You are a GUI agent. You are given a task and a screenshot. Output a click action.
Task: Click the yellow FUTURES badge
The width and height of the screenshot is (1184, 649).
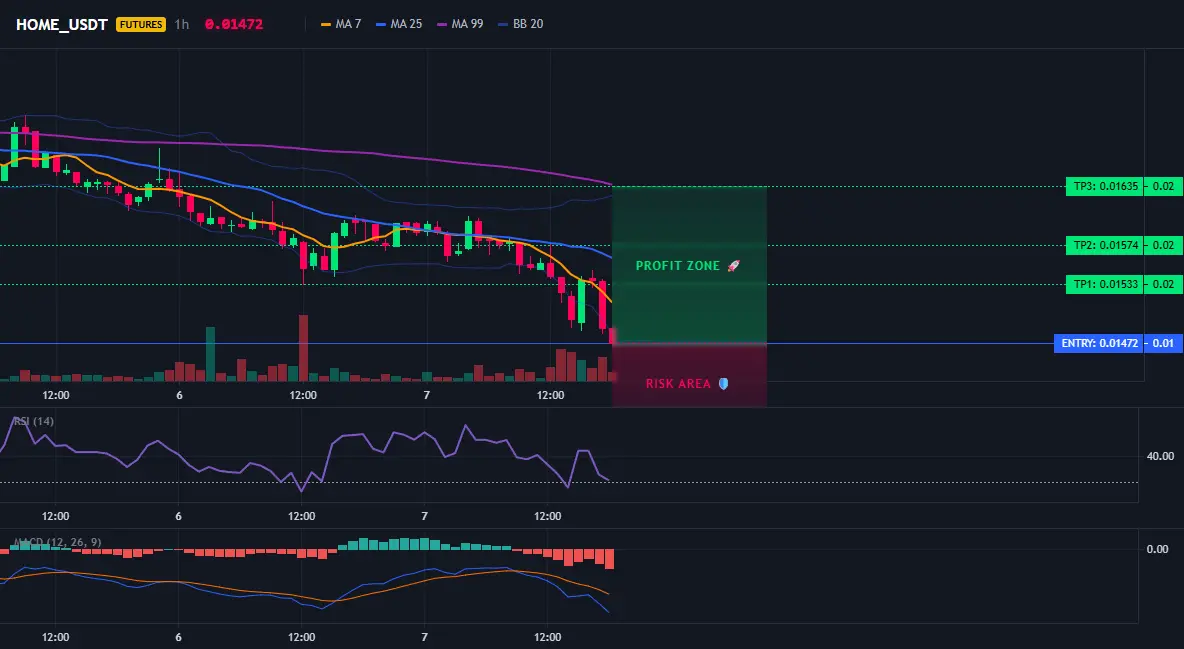click(140, 24)
